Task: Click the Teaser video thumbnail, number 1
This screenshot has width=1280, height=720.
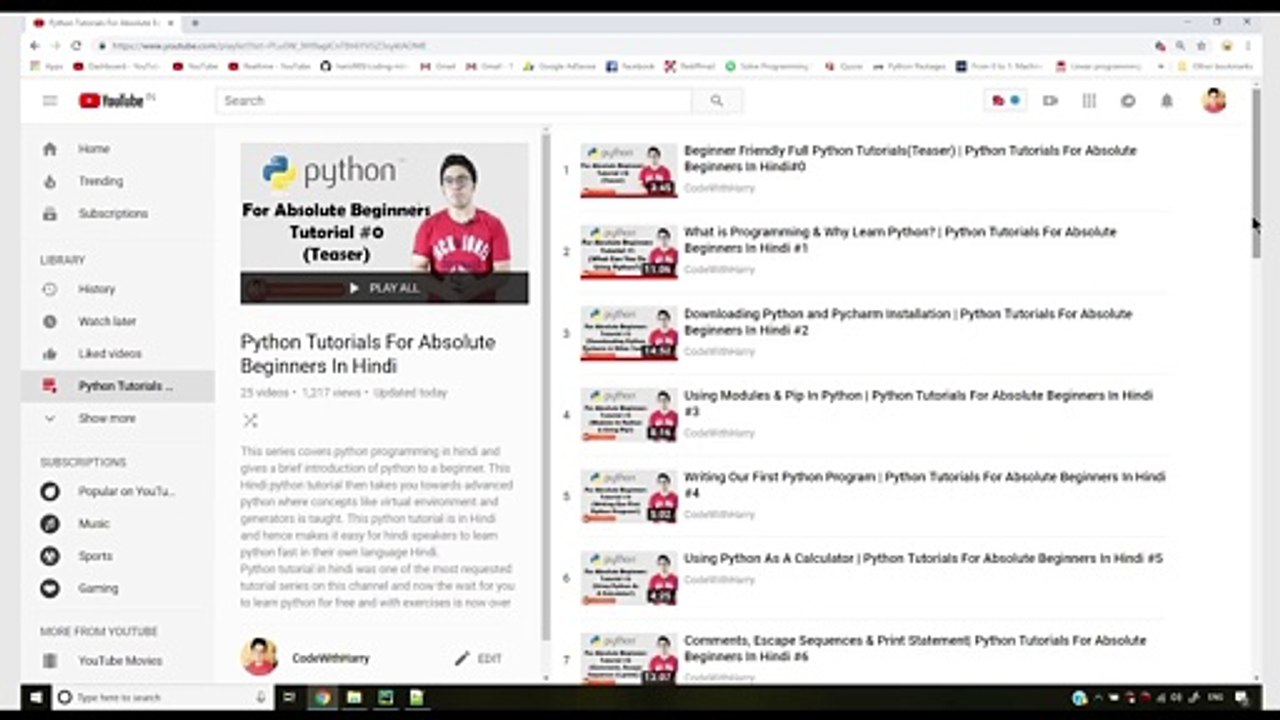Action: click(x=629, y=170)
